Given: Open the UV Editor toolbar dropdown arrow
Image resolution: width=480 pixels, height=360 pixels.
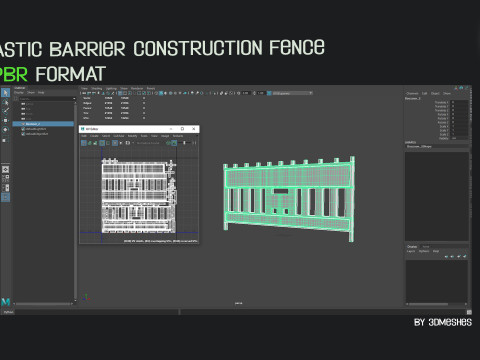Looking at the screenshot, I should tap(133, 143).
